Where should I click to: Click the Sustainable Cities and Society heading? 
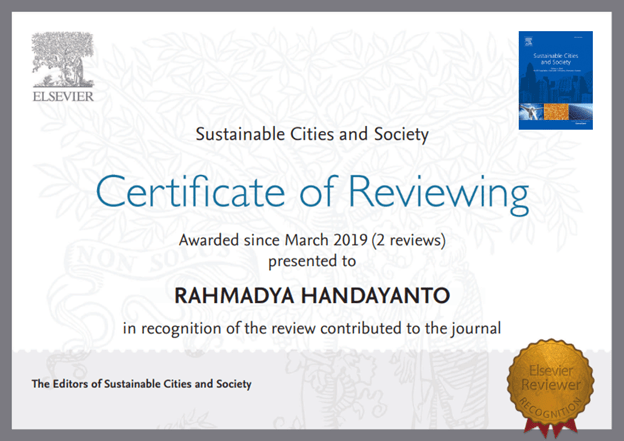point(311,134)
